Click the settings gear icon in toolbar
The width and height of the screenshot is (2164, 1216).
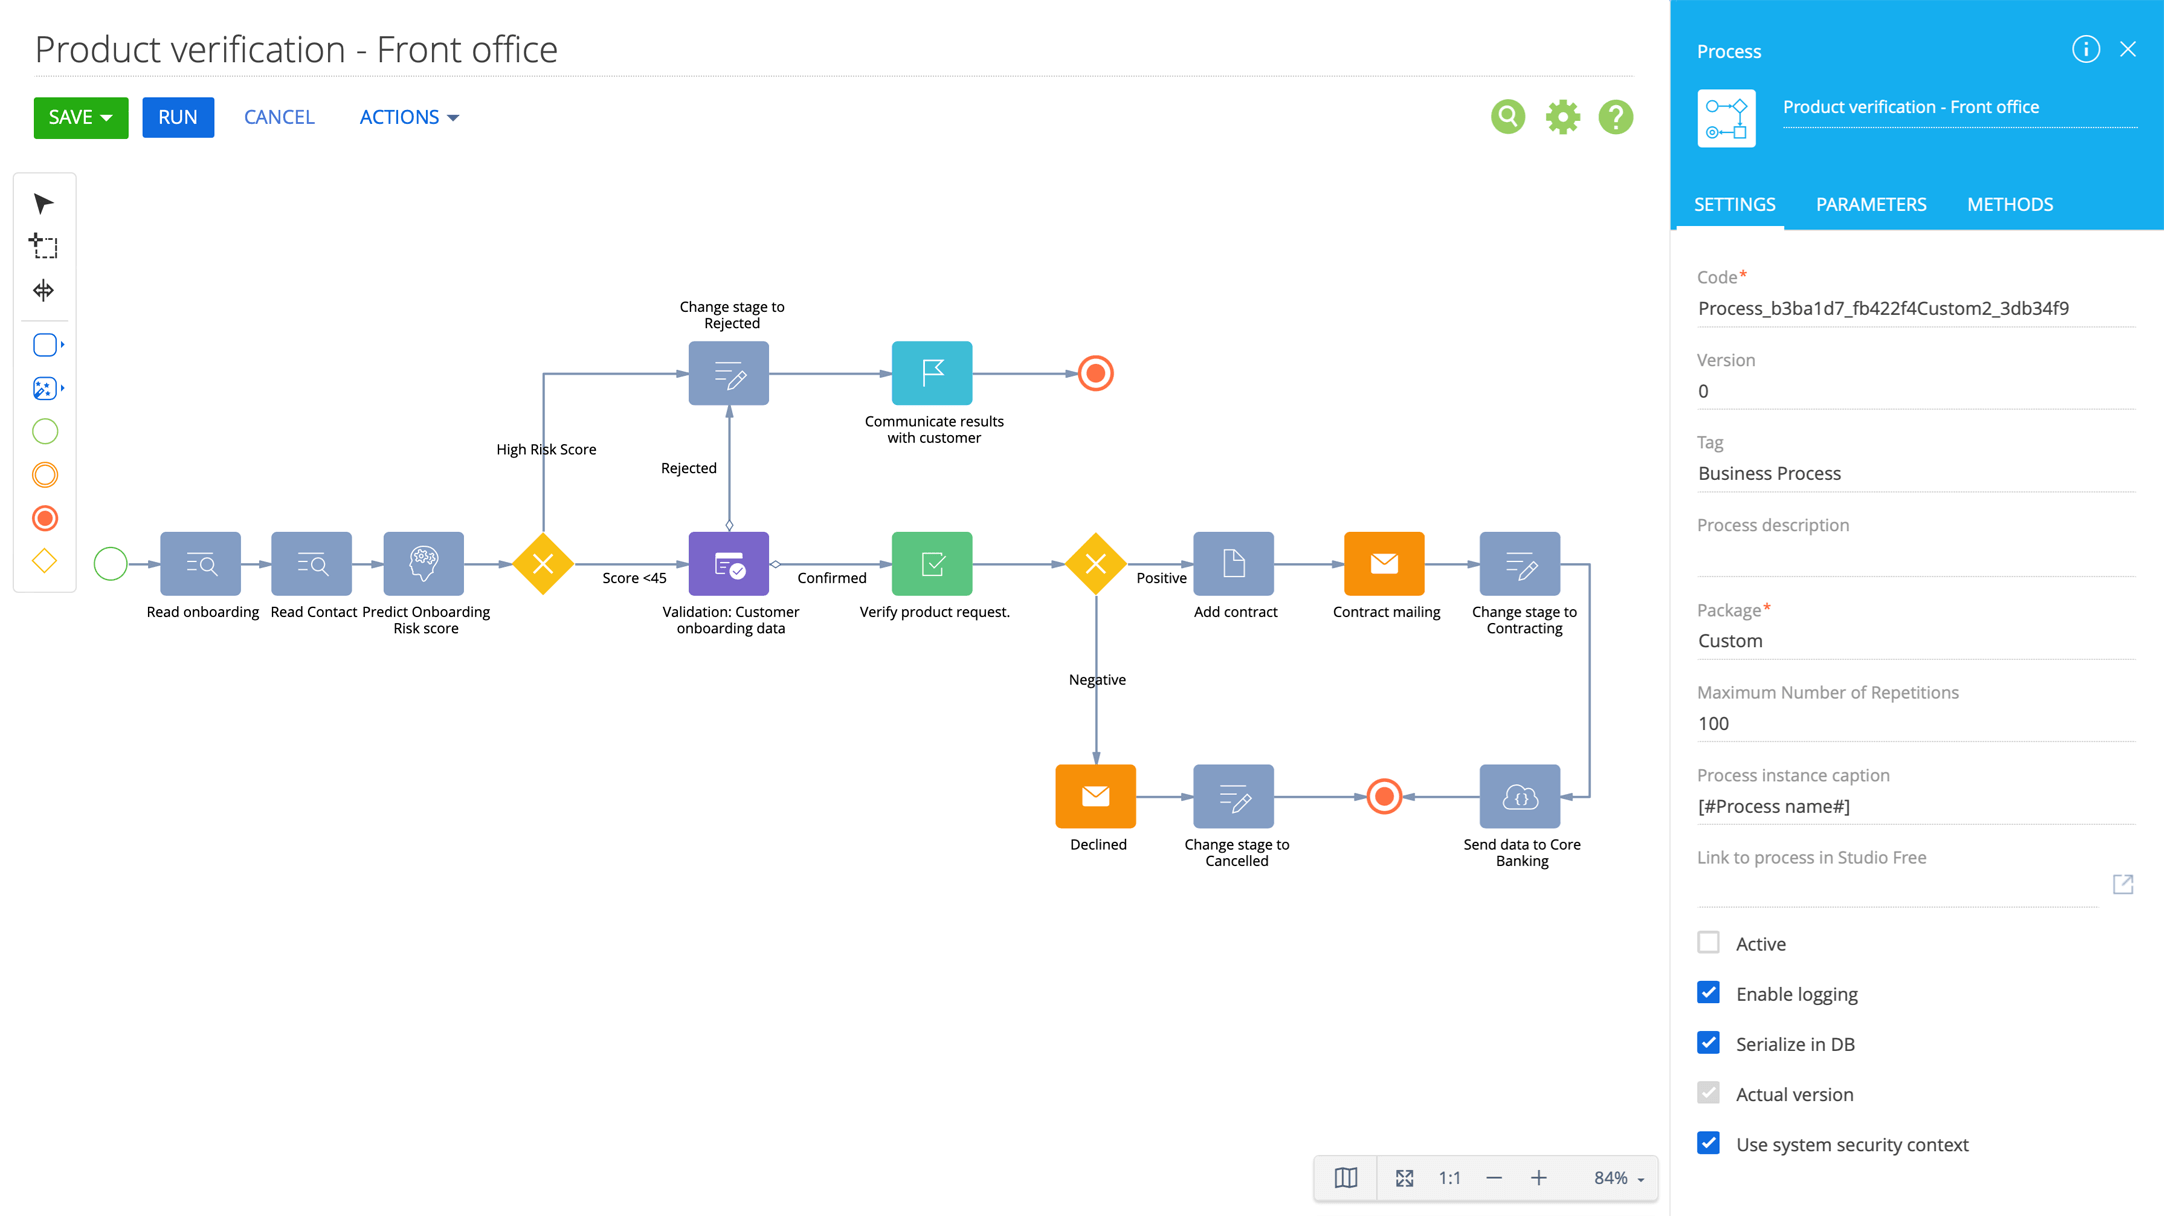1562,117
